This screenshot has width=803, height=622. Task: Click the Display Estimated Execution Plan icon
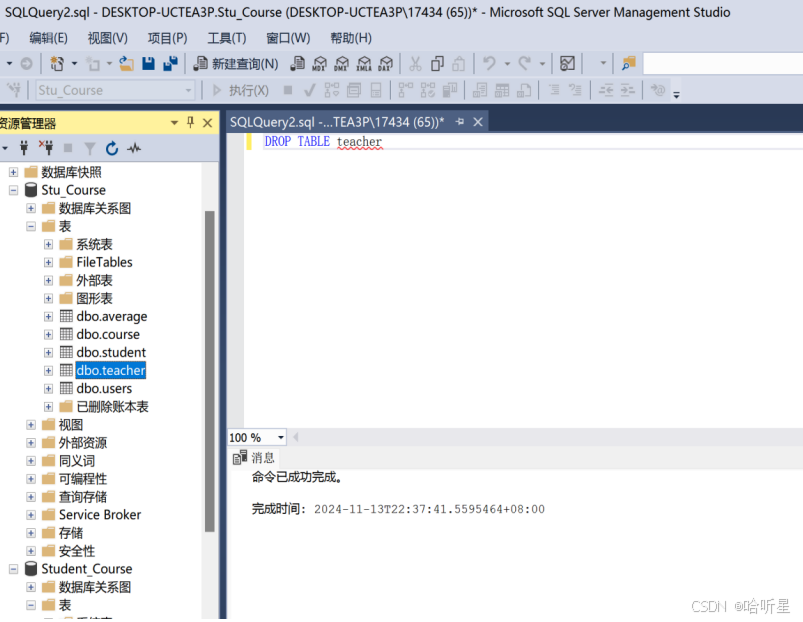(x=331, y=91)
